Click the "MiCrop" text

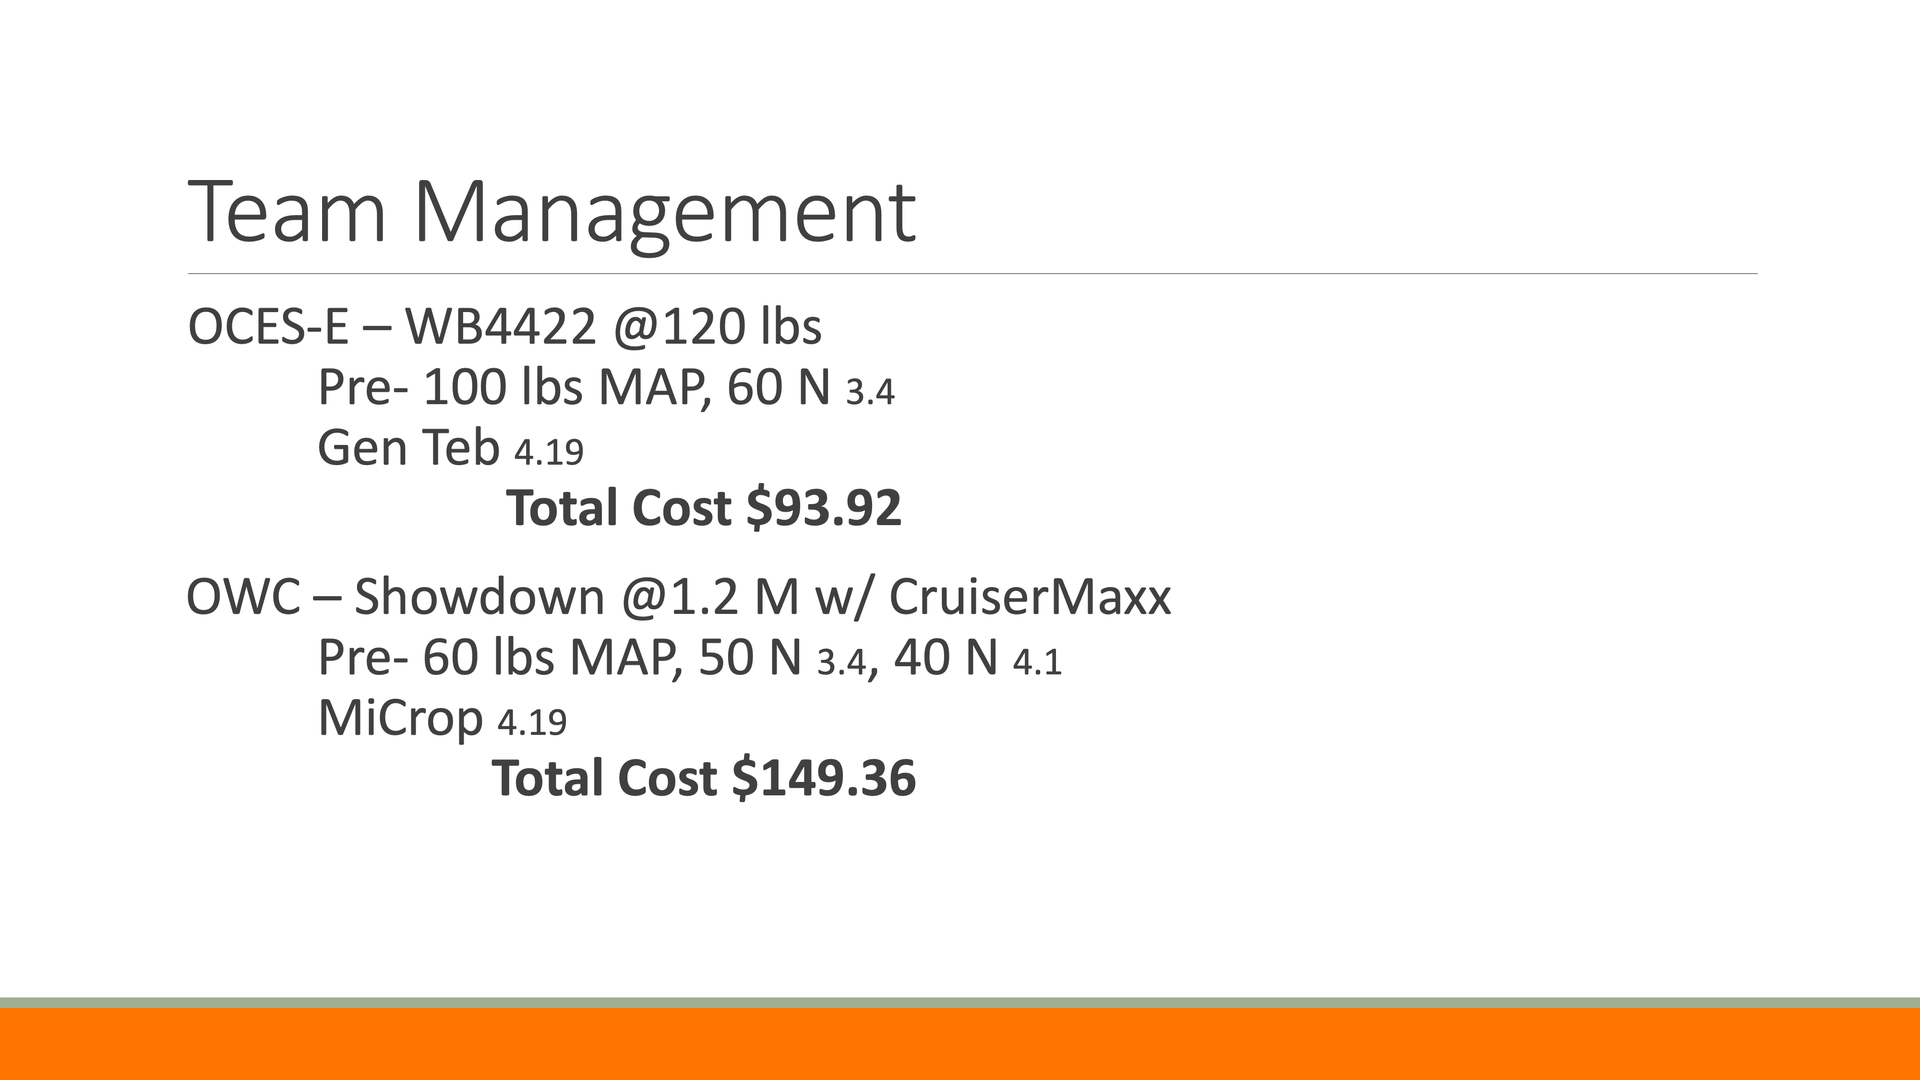[400, 718]
